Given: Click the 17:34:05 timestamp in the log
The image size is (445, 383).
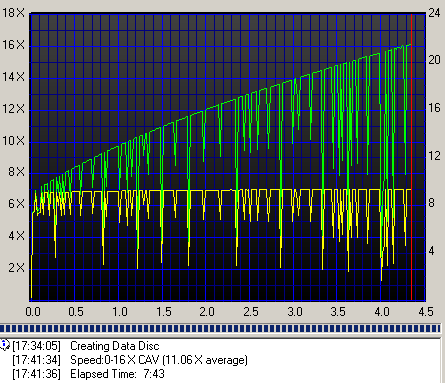Looking at the screenshot, I should point(36,346).
